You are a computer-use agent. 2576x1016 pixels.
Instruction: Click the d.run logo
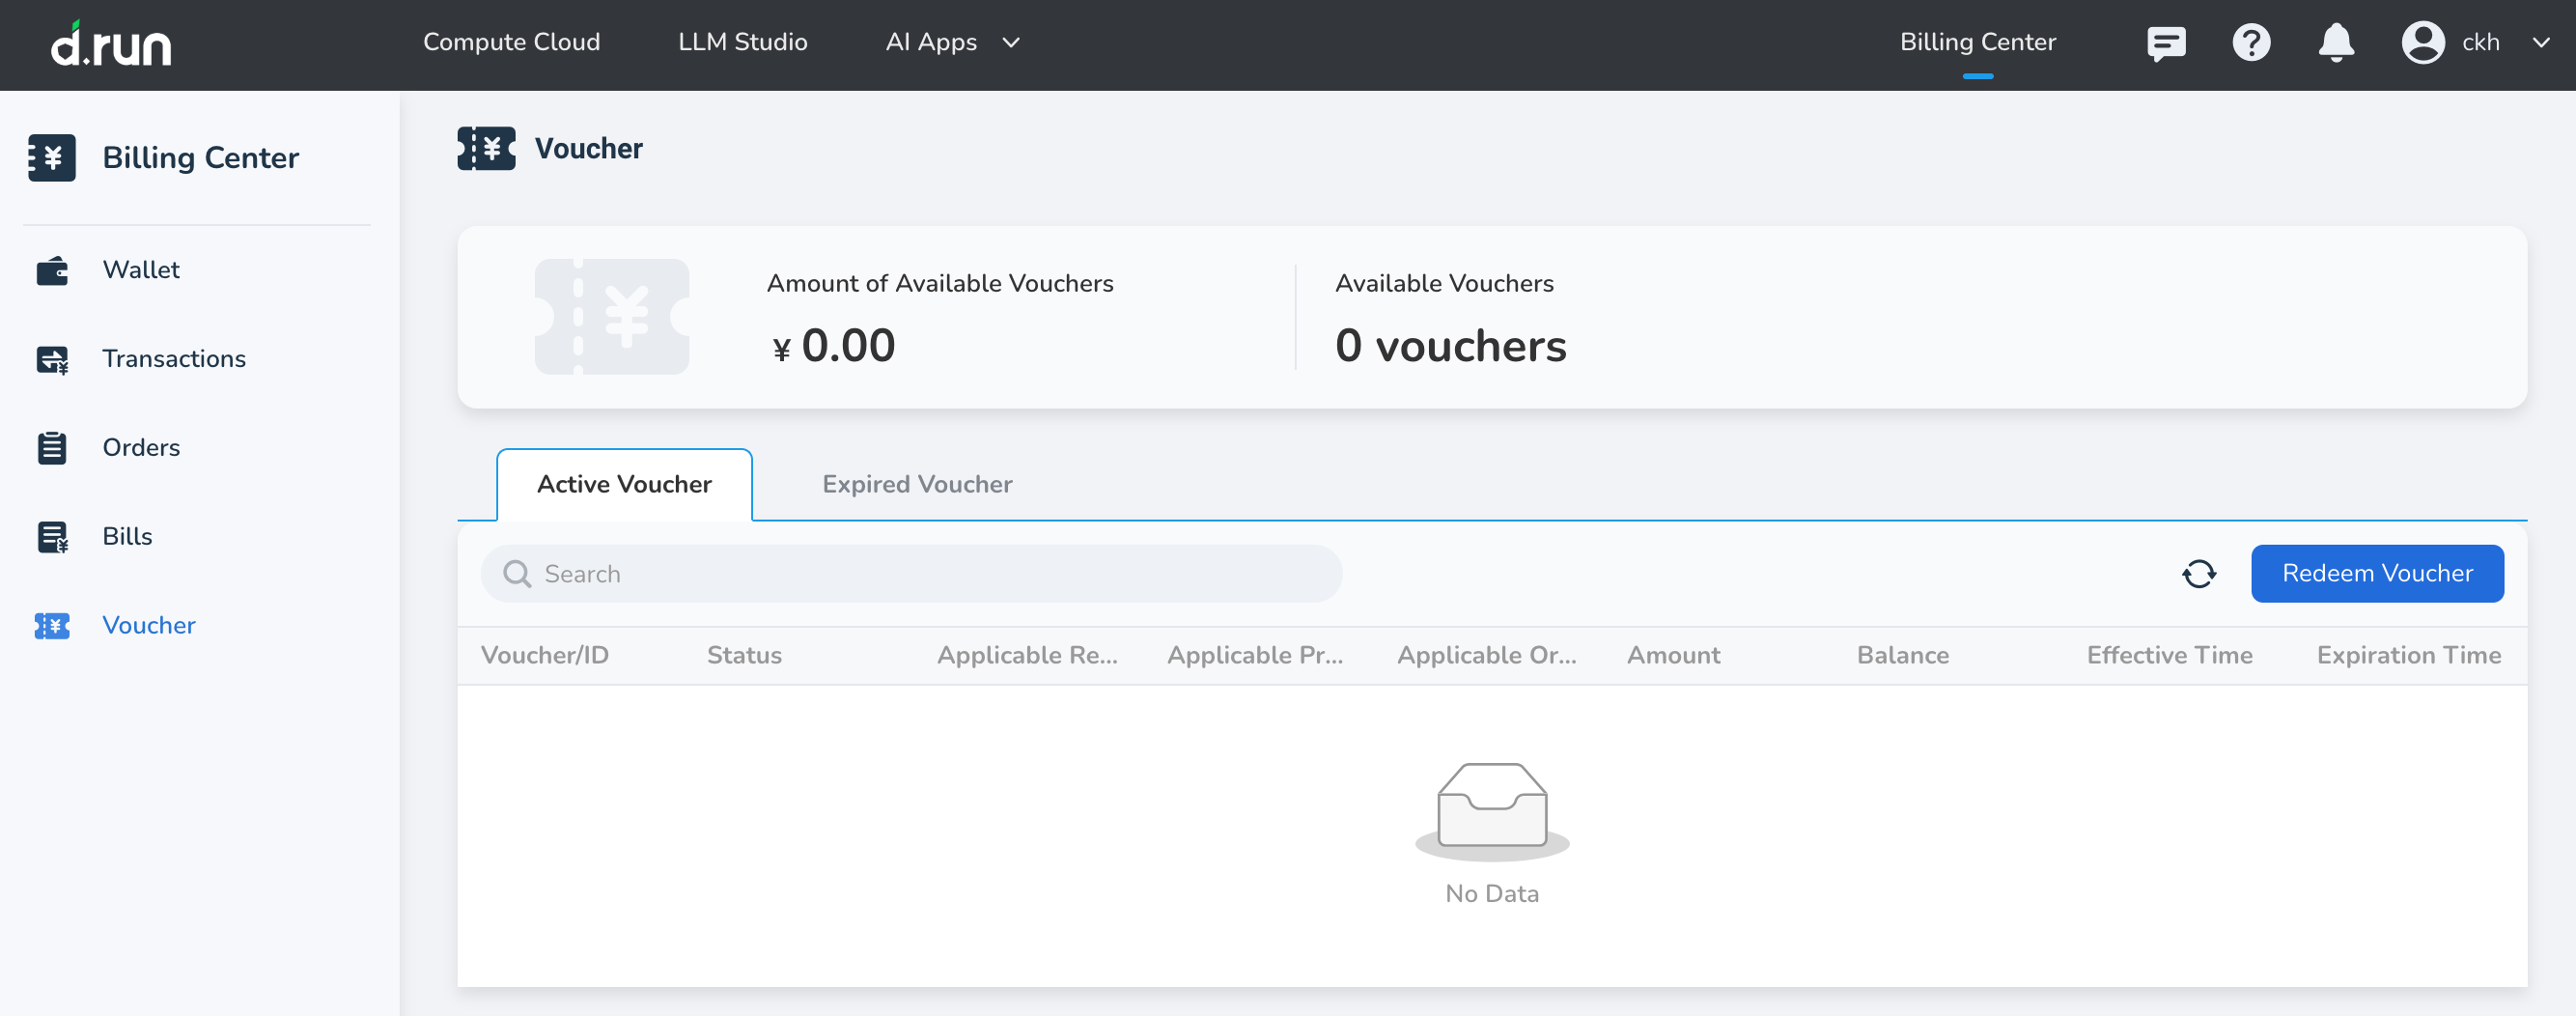coord(111,43)
